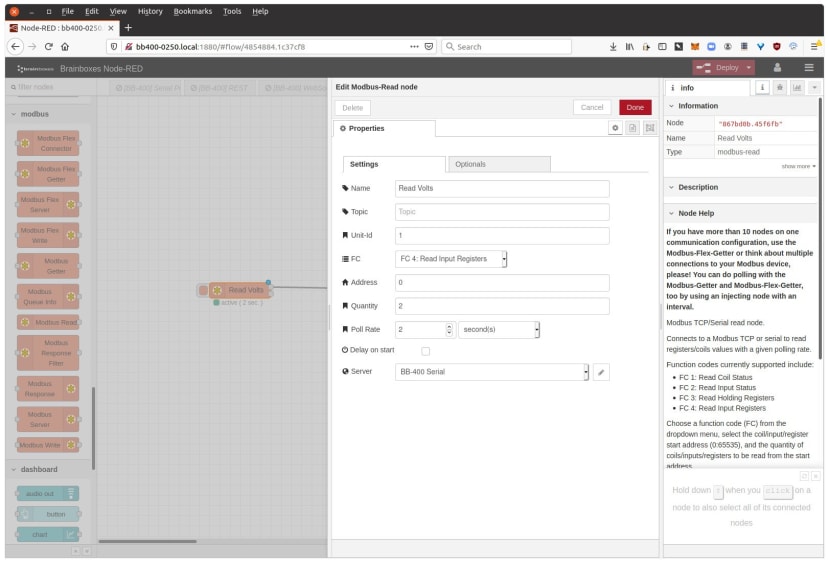
Task: Open node description document icon
Action: tap(632, 128)
